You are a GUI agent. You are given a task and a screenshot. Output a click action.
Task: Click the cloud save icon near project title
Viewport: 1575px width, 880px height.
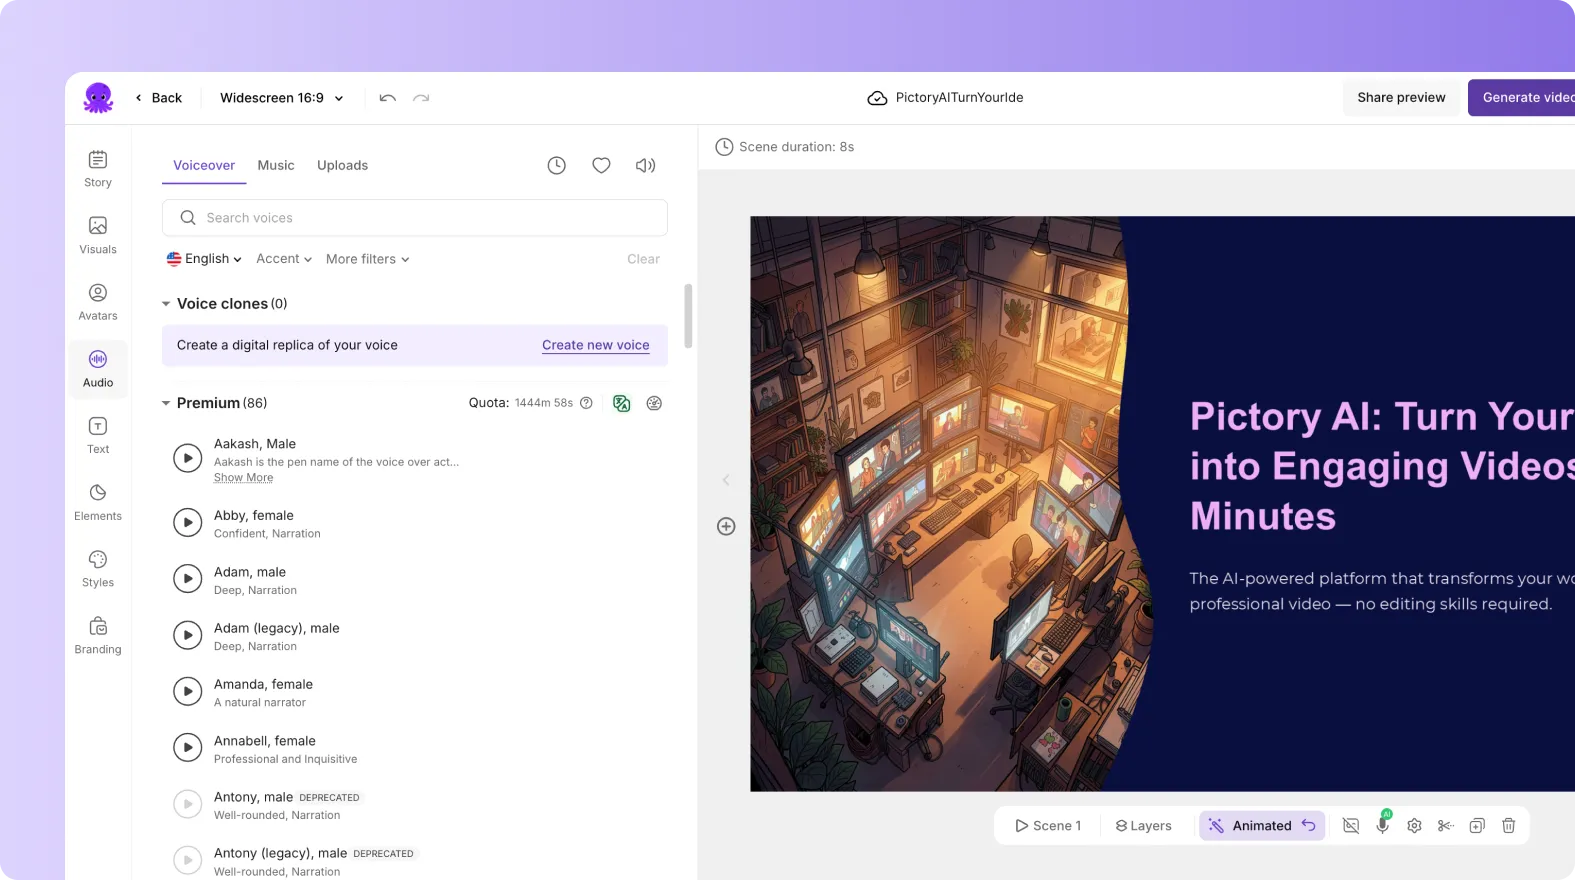[x=877, y=98]
